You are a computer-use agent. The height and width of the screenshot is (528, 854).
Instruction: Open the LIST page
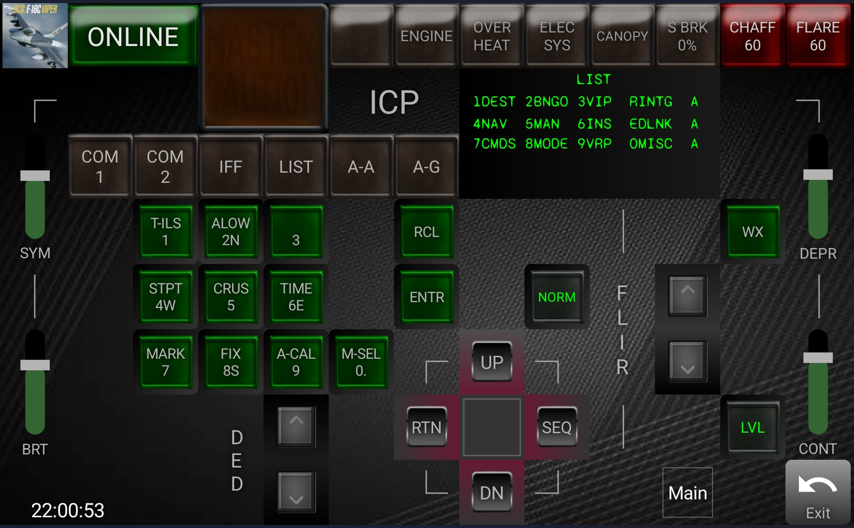[295, 167]
